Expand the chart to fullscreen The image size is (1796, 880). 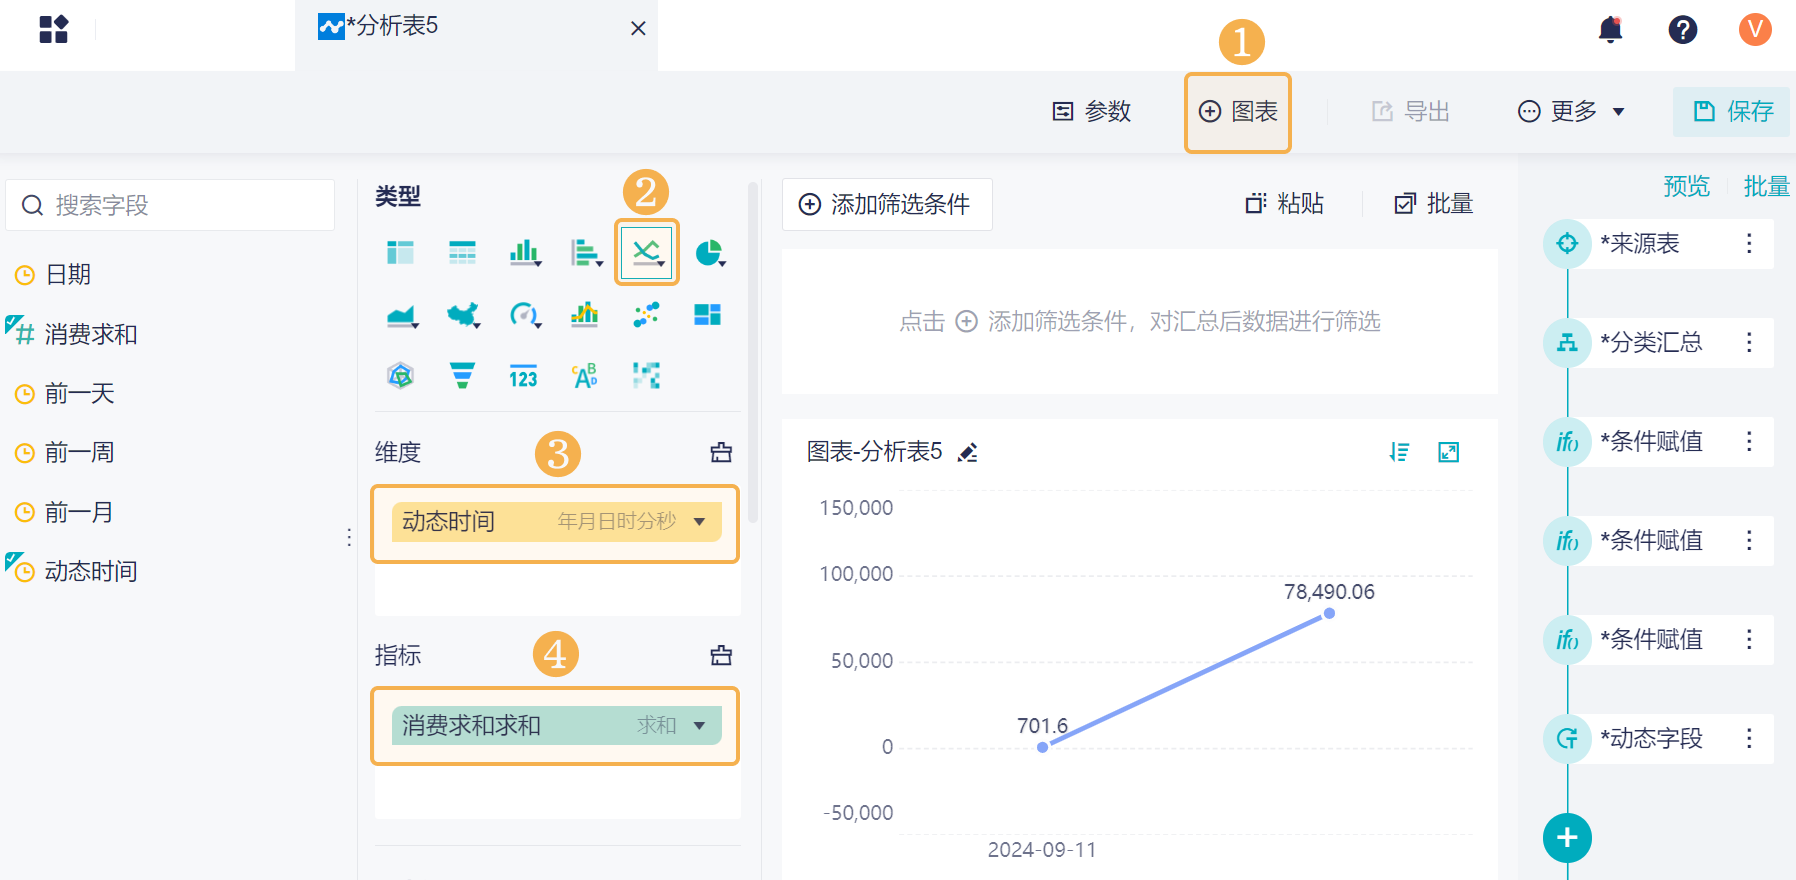tap(1448, 452)
